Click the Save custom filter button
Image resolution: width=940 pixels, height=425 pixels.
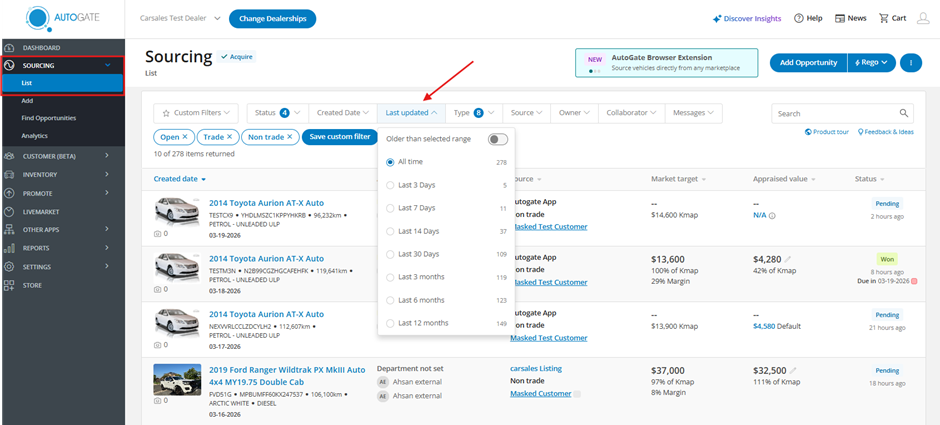[x=340, y=136]
